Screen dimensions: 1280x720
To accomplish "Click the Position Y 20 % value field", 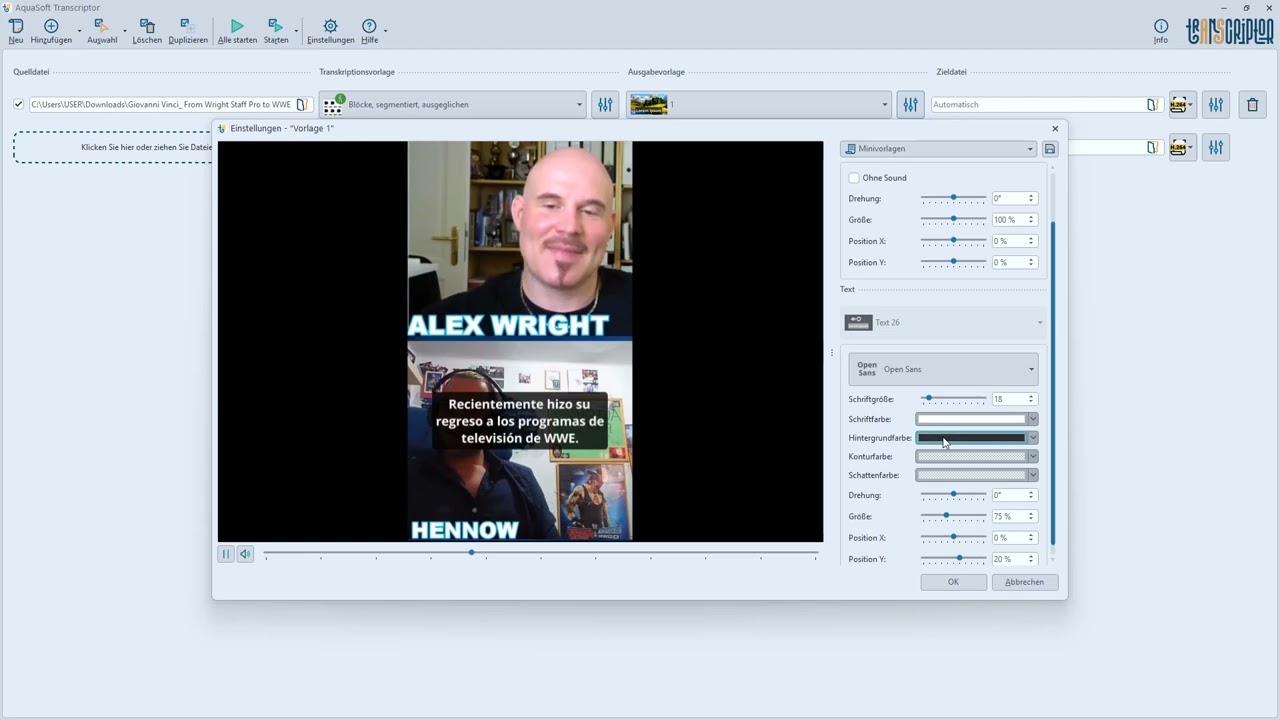I will (1008, 559).
